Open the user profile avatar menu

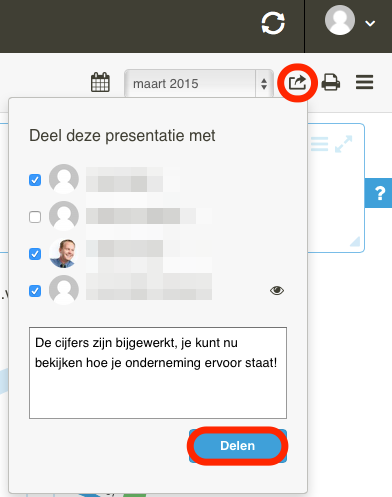(340, 20)
